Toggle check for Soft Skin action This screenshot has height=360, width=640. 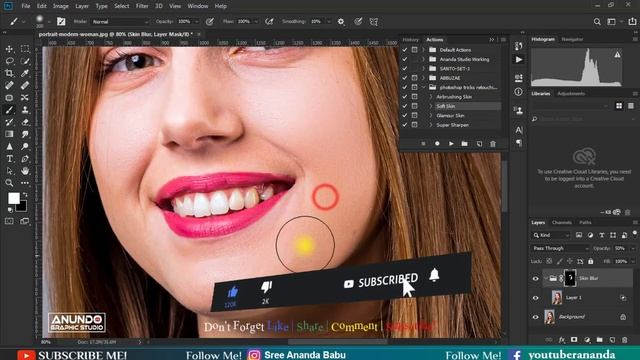(x=404, y=106)
